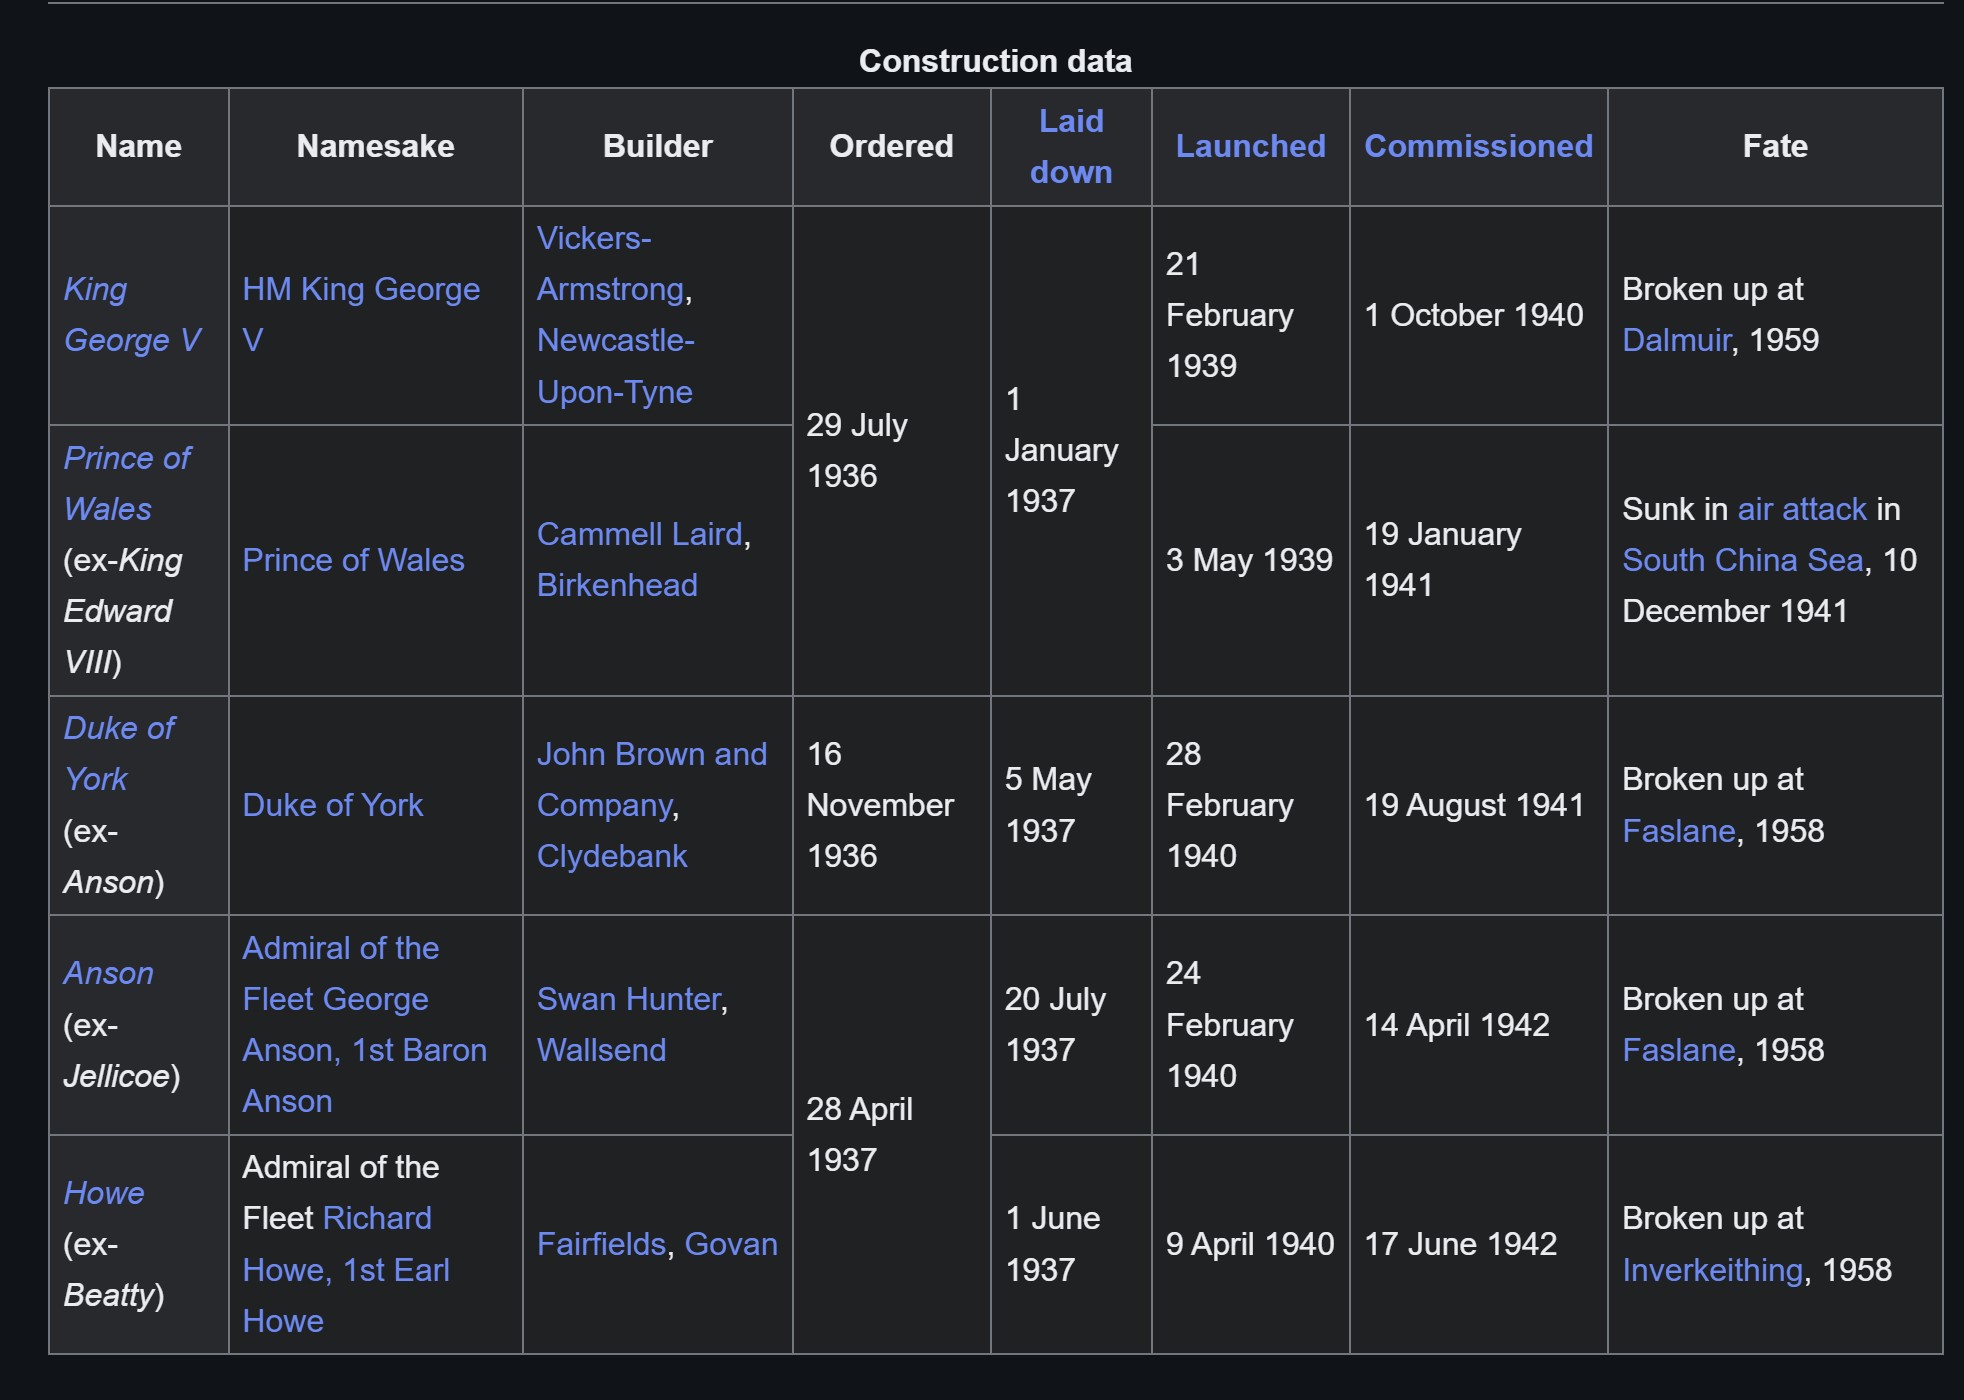Click the 29 July 1936 ordered date
Image resolution: width=1964 pixels, height=1400 pixels.
[x=857, y=451]
